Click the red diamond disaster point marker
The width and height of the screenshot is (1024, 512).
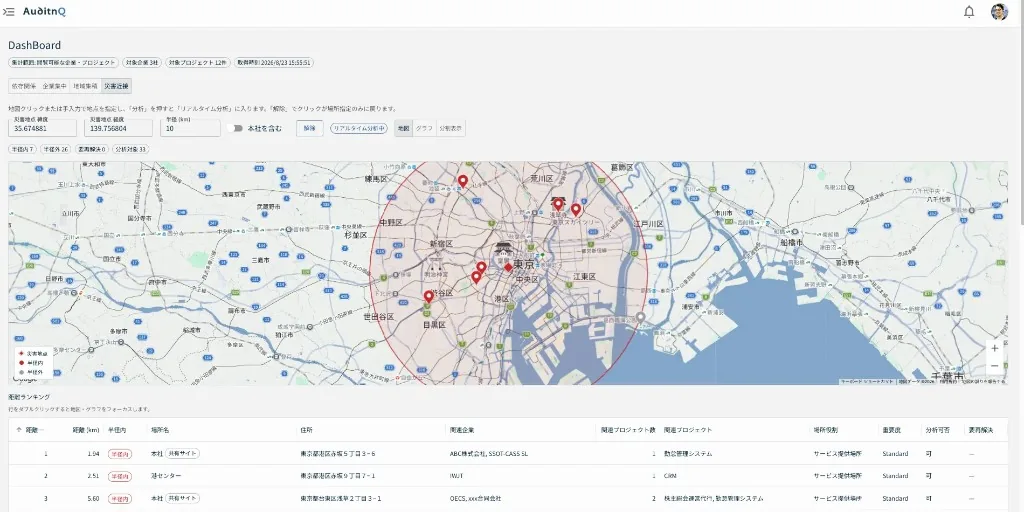point(508,266)
